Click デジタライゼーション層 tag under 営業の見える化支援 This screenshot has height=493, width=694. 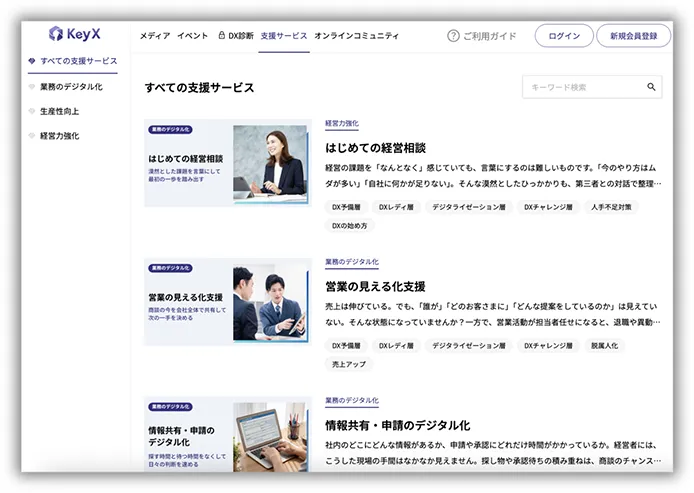(469, 346)
